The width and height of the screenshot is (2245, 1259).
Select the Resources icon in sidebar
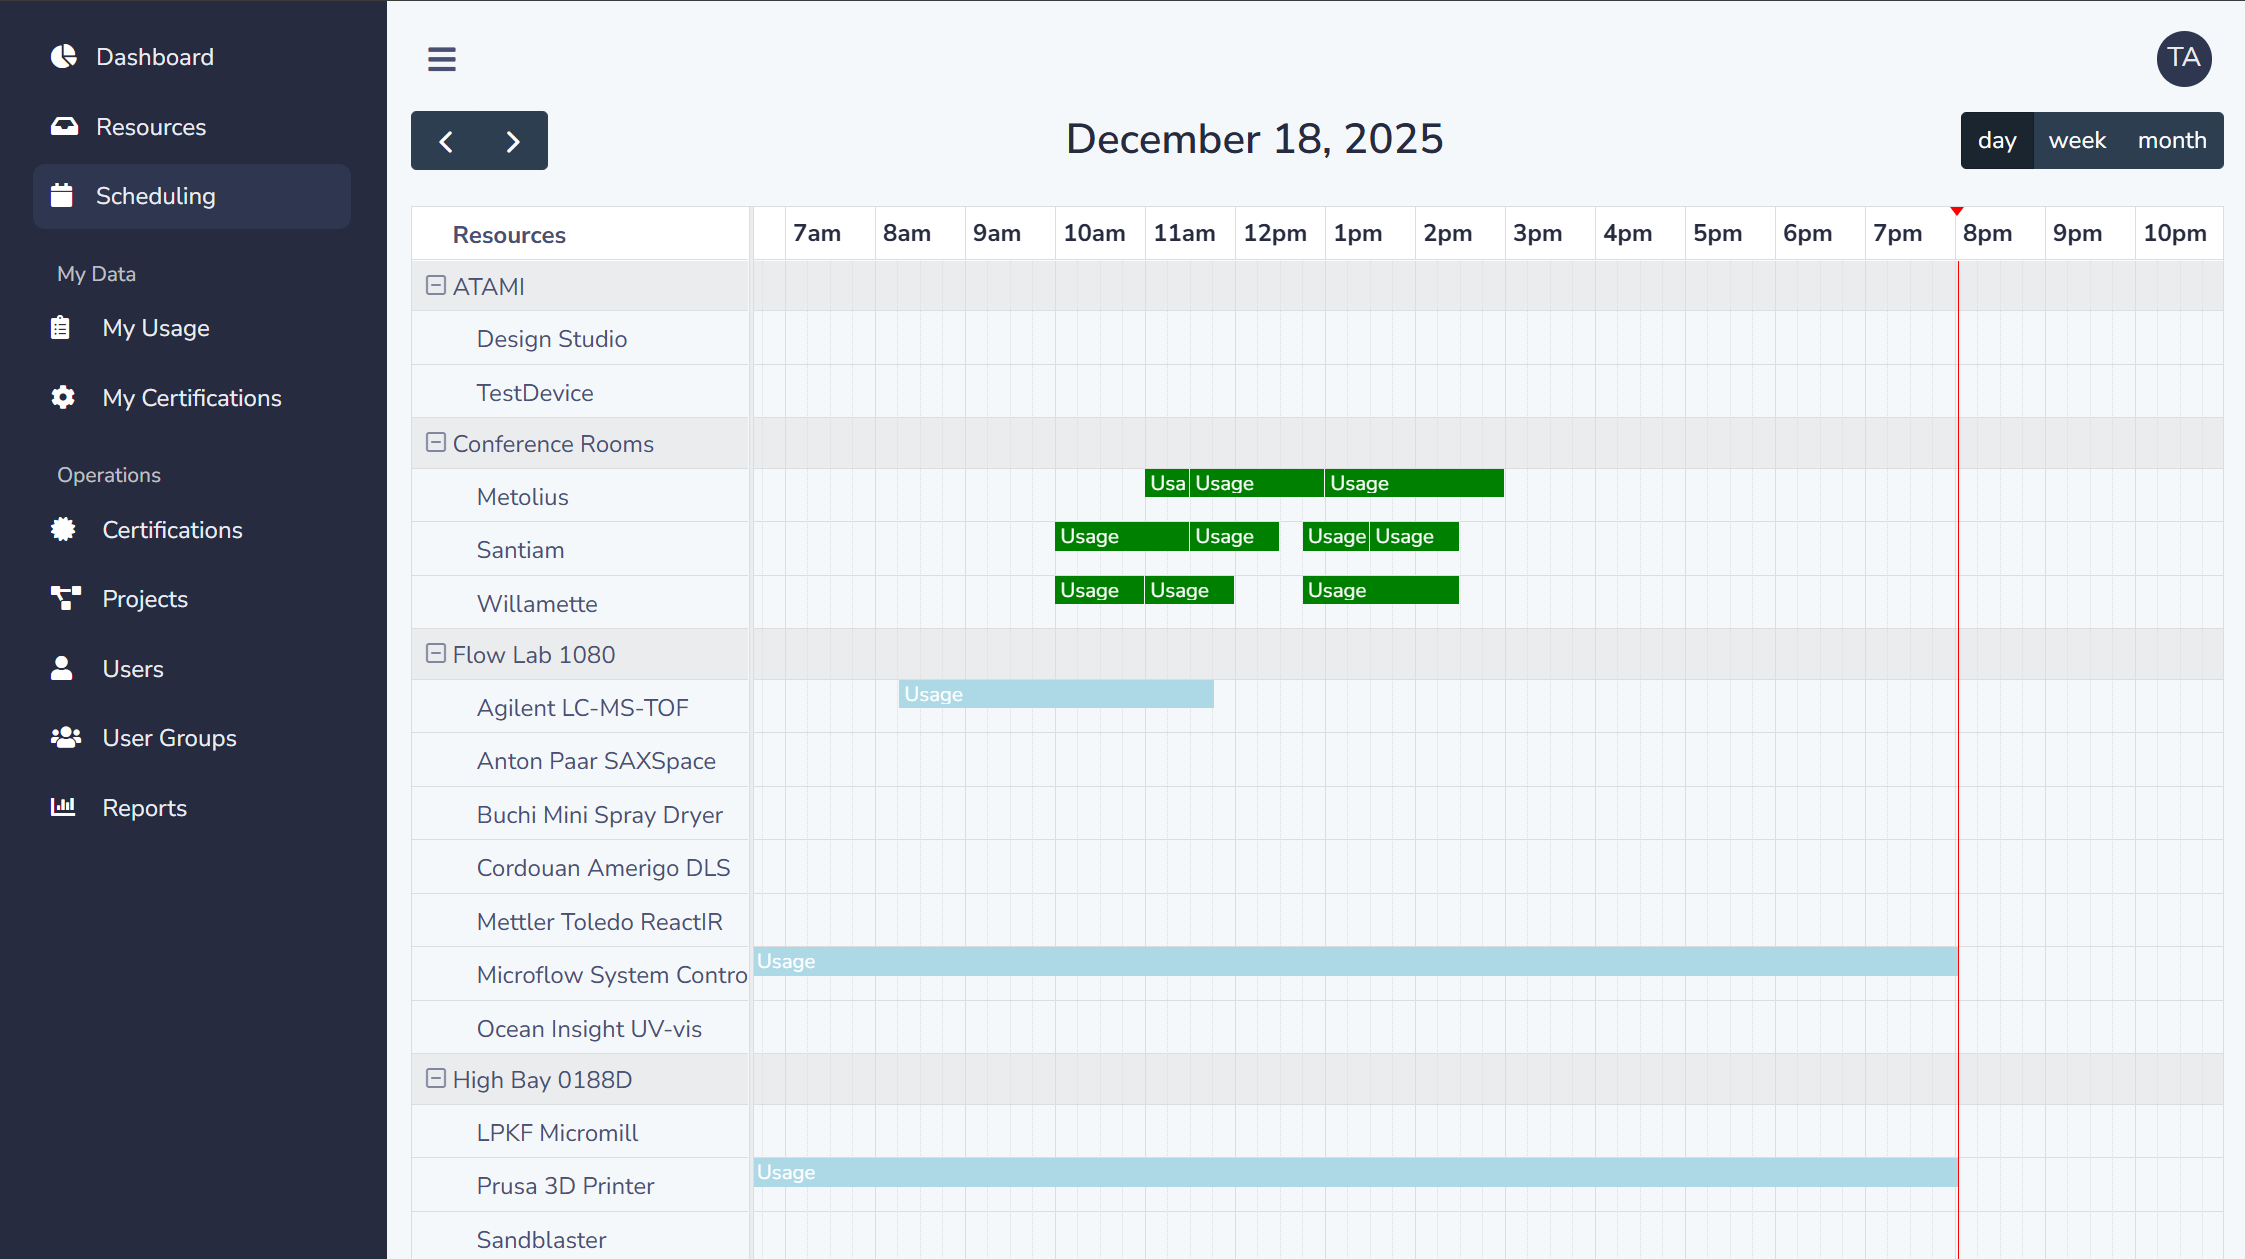pyautogui.click(x=63, y=126)
